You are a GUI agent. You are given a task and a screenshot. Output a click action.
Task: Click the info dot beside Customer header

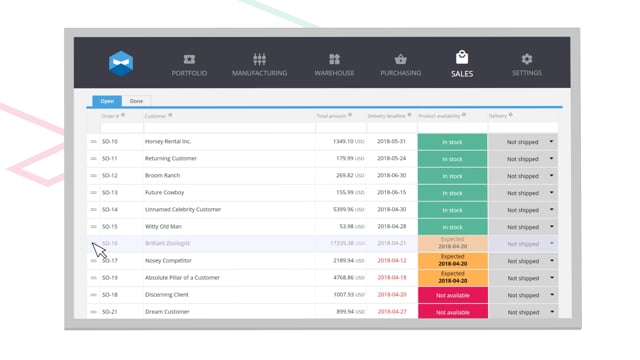pos(170,116)
